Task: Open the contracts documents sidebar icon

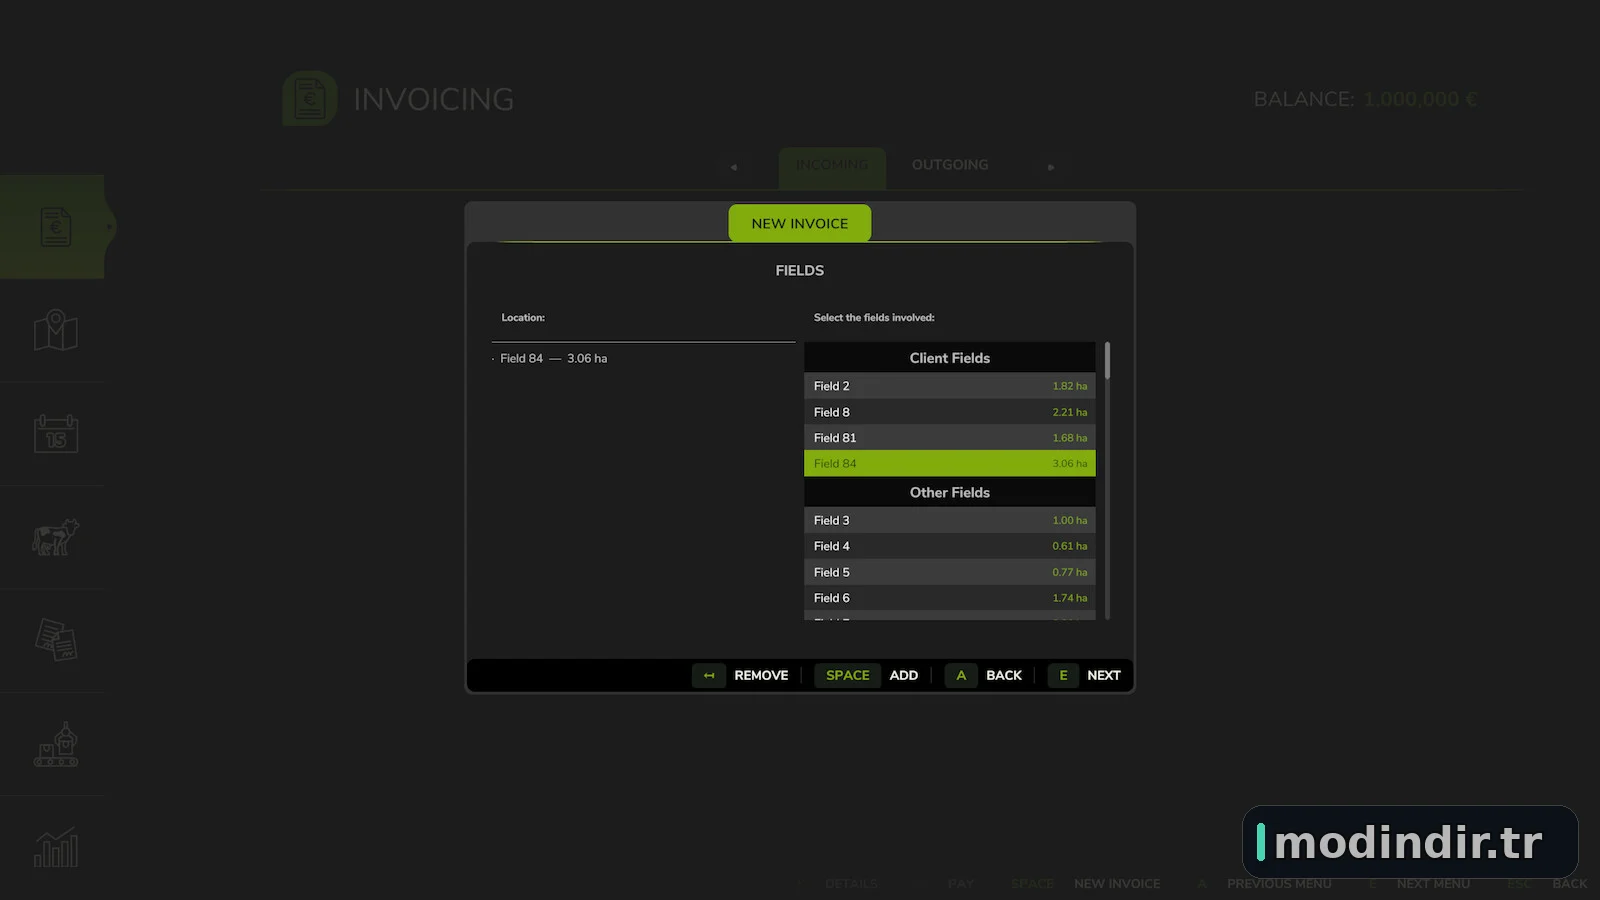Action: click(56, 640)
